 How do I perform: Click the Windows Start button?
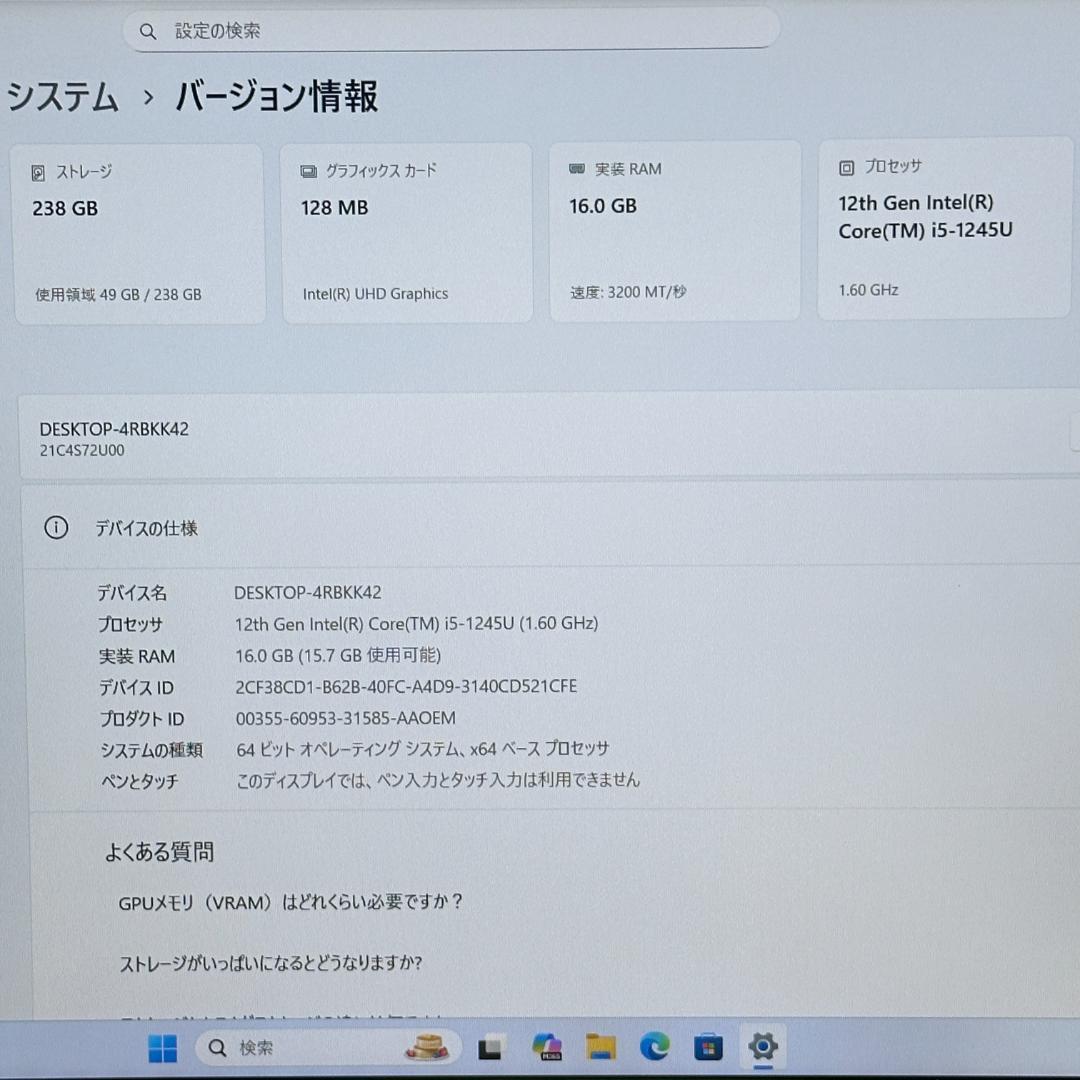tap(163, 1048)
